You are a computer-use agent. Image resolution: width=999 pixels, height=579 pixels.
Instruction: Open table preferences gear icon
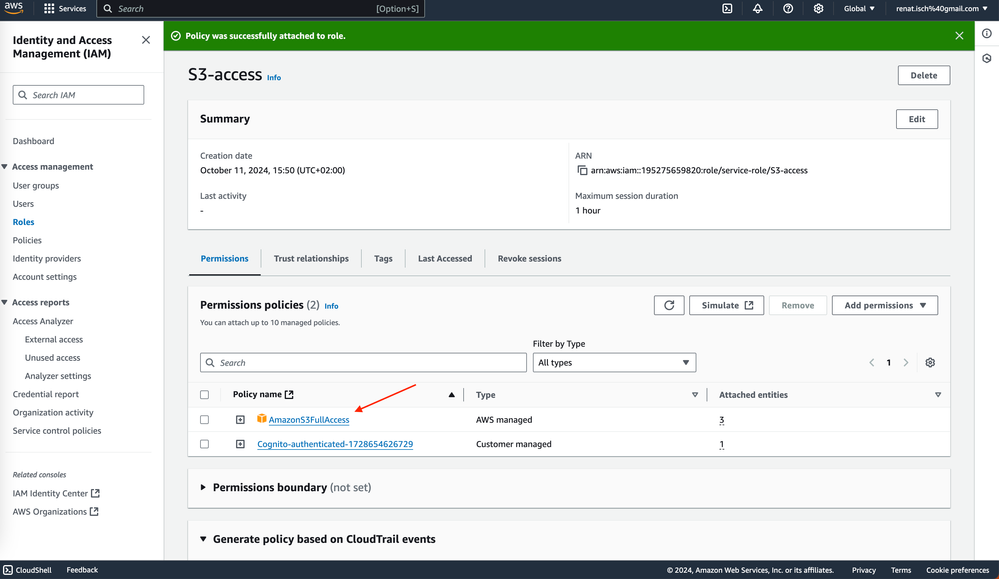coord(930,362)
